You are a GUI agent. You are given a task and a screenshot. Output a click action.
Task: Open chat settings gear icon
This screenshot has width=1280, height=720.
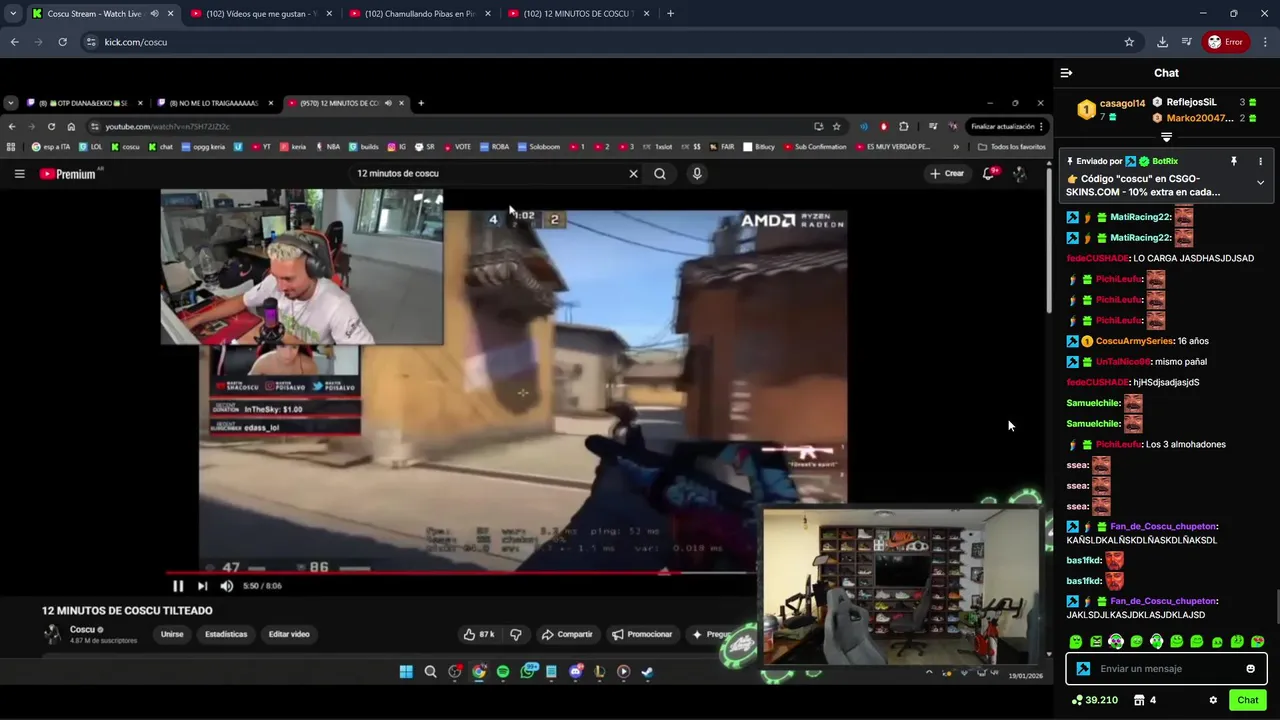click(x=1213, y=700)
